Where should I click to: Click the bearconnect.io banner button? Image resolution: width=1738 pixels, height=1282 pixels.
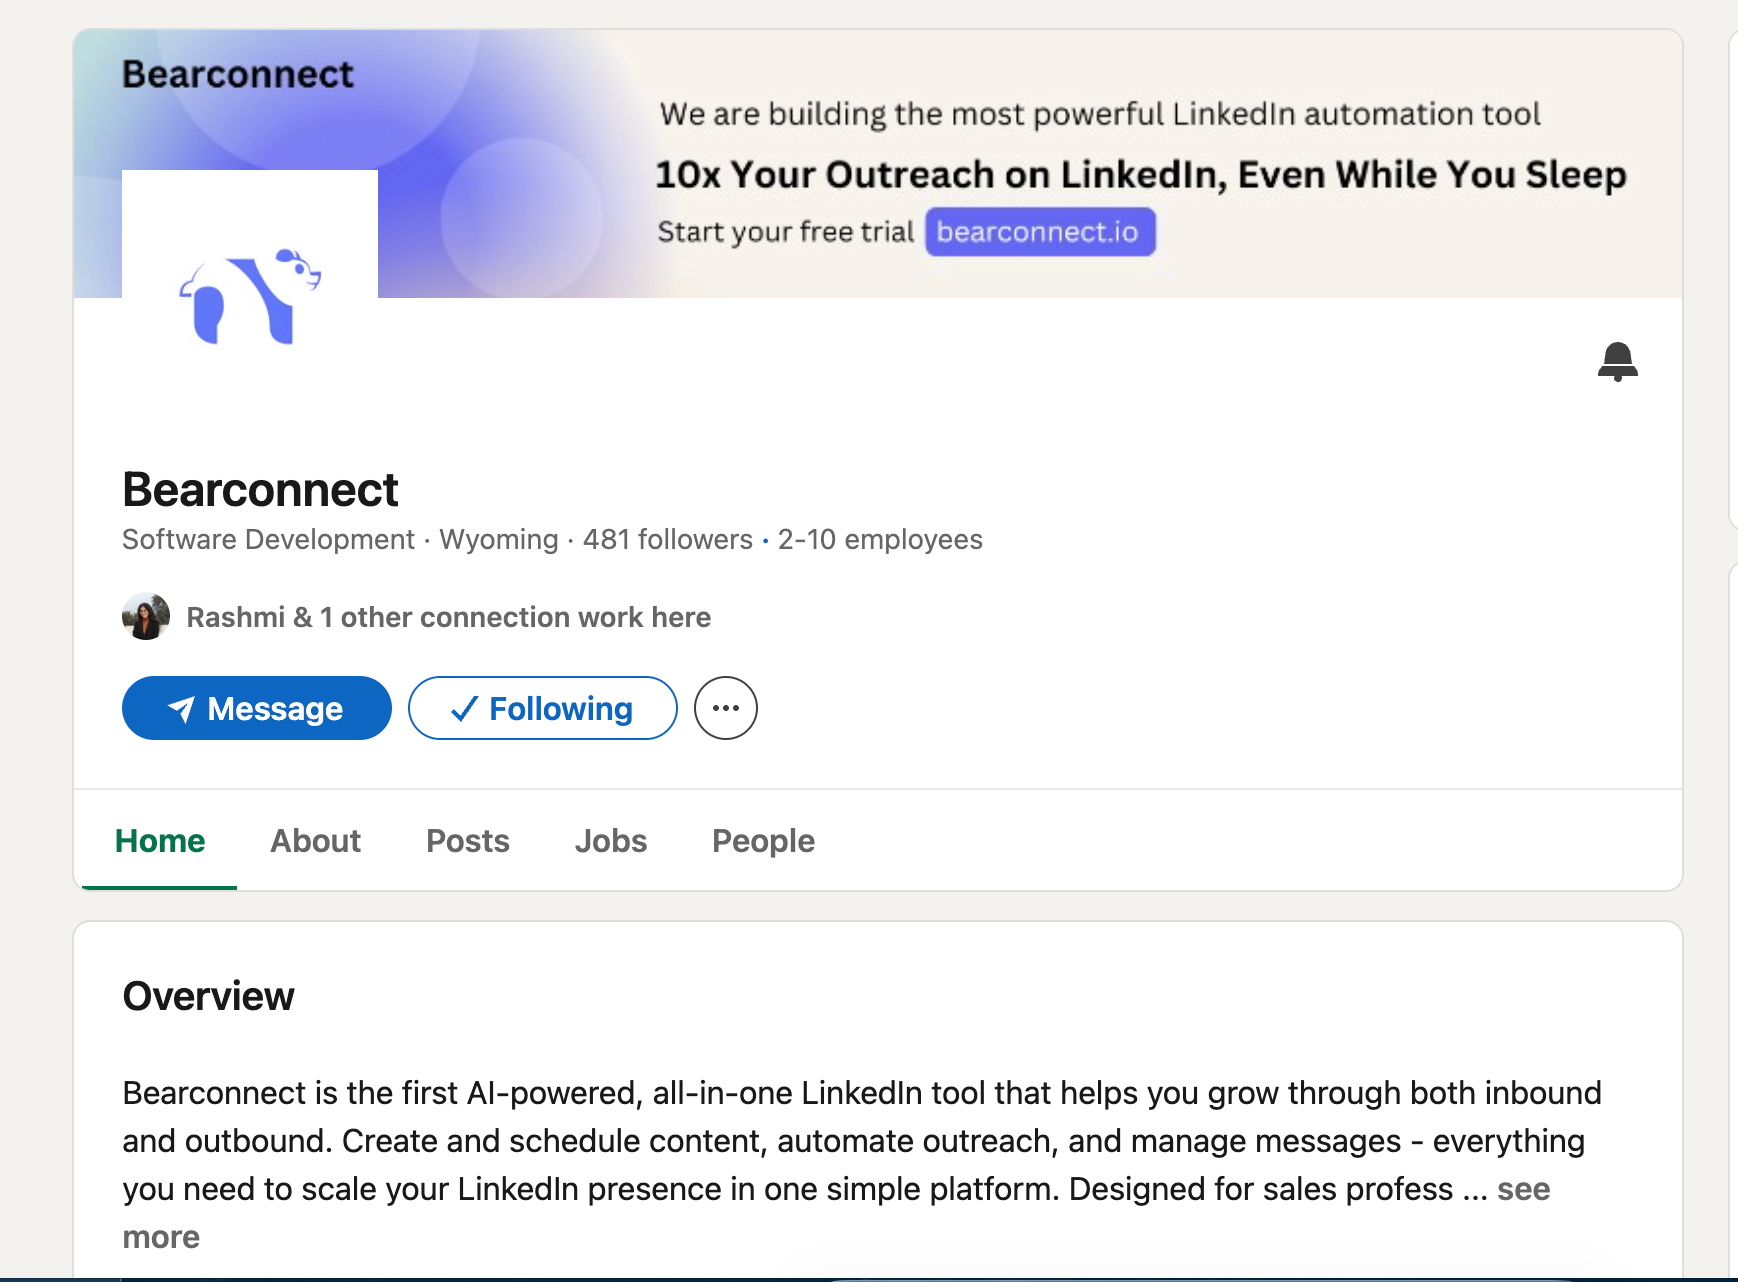click(1039, 232)
